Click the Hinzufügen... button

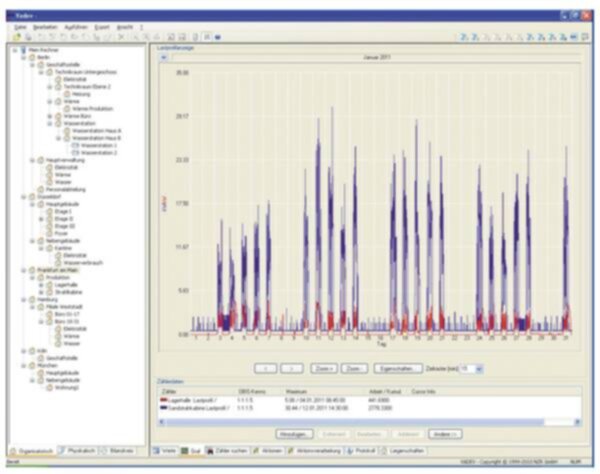click(294, 434)
